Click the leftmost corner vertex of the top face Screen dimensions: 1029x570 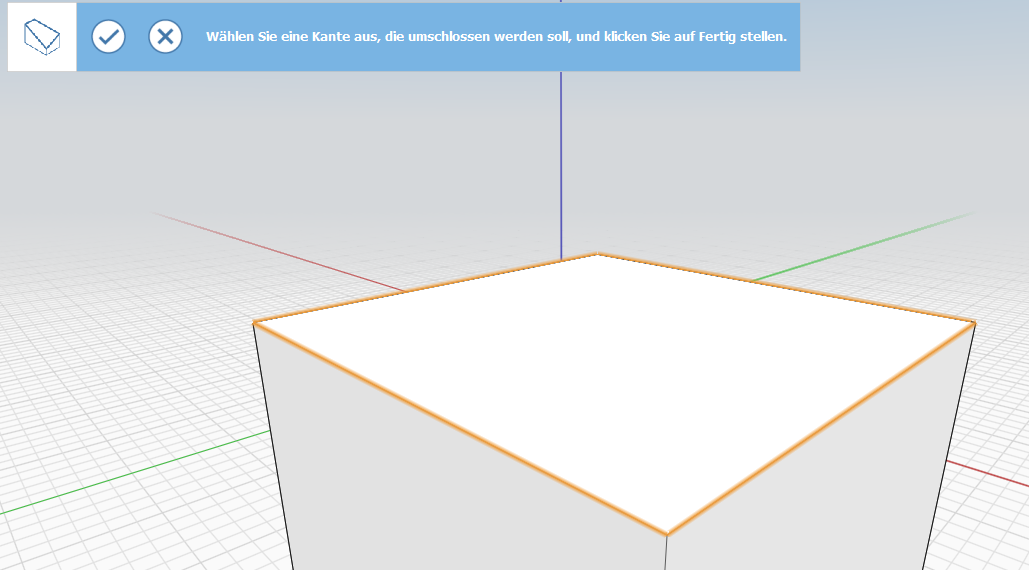point(254,322)
